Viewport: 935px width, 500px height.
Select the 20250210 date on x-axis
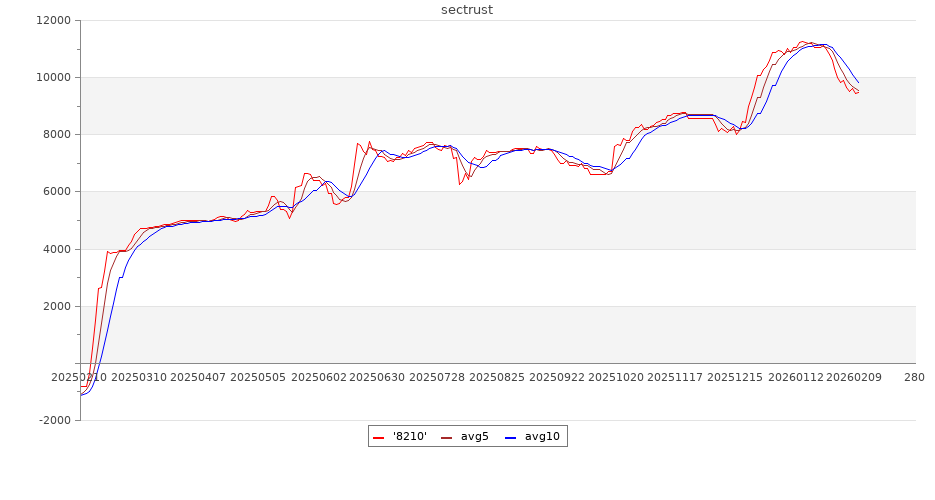point(80,377)
